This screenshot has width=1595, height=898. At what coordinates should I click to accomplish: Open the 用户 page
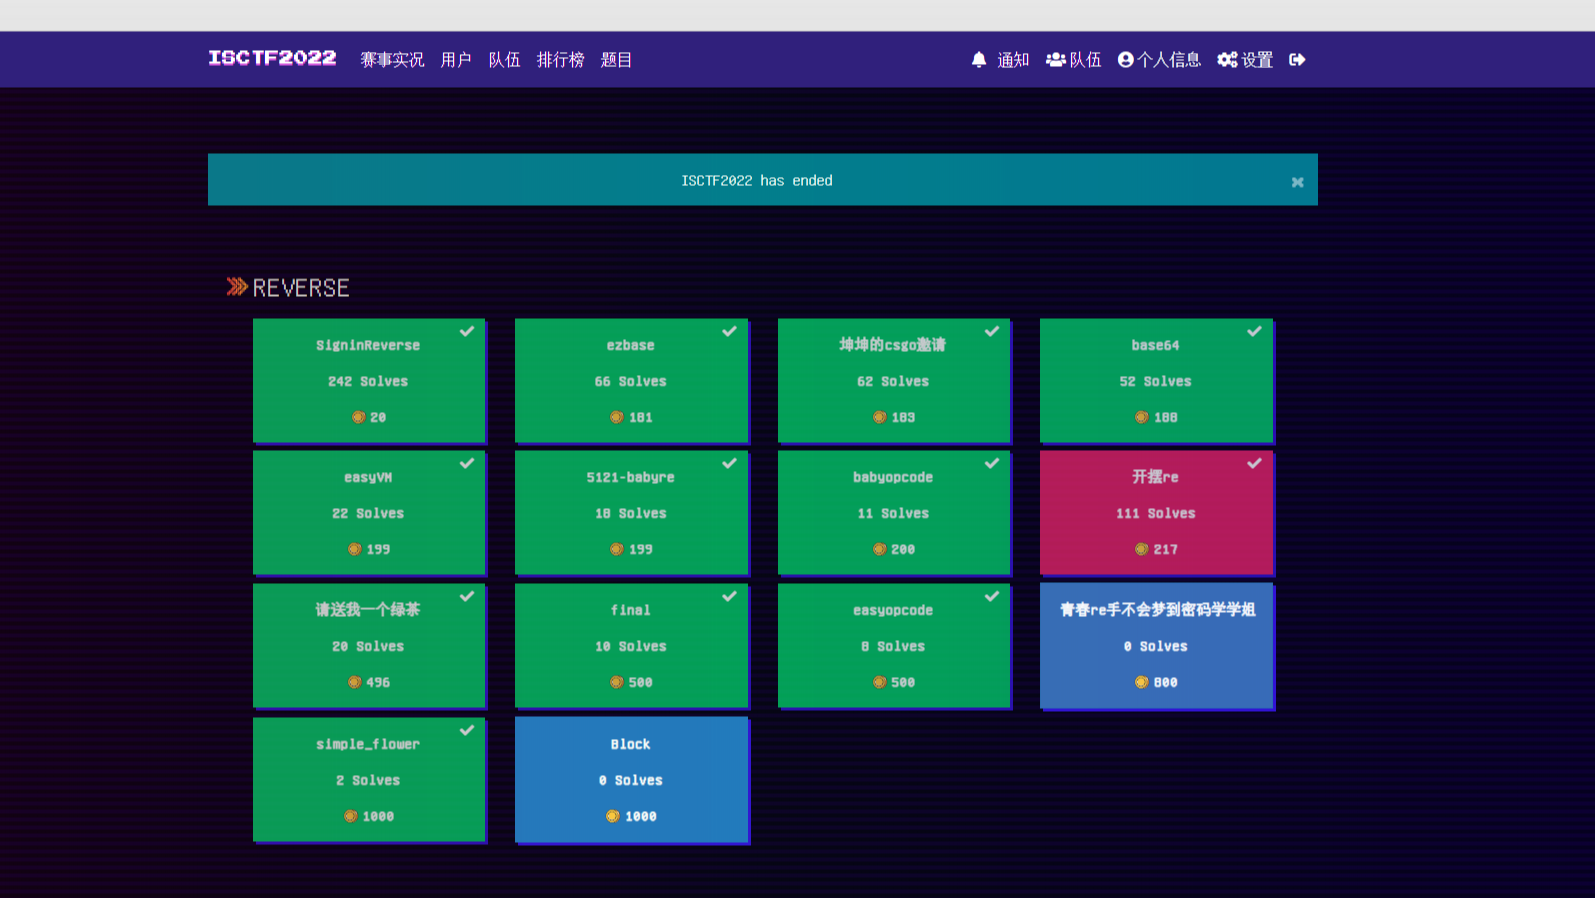tap(456, 60)
